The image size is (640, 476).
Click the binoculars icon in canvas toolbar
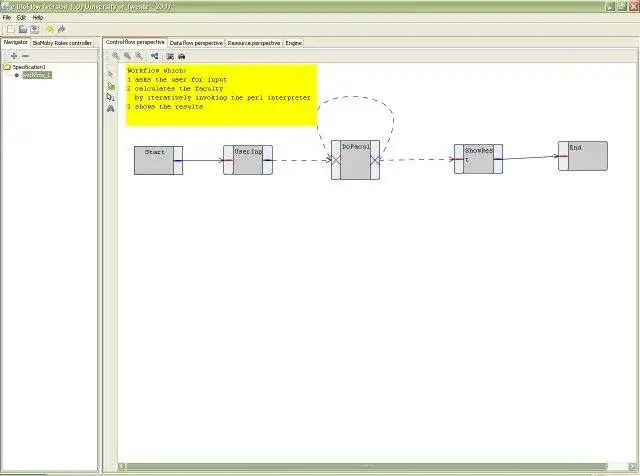[x=182, y=56]
